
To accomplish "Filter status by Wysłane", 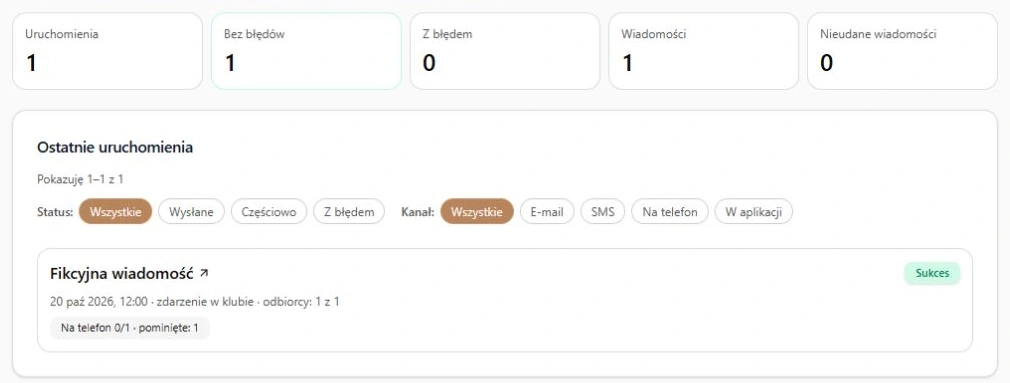I will click(x=191, y=212).
